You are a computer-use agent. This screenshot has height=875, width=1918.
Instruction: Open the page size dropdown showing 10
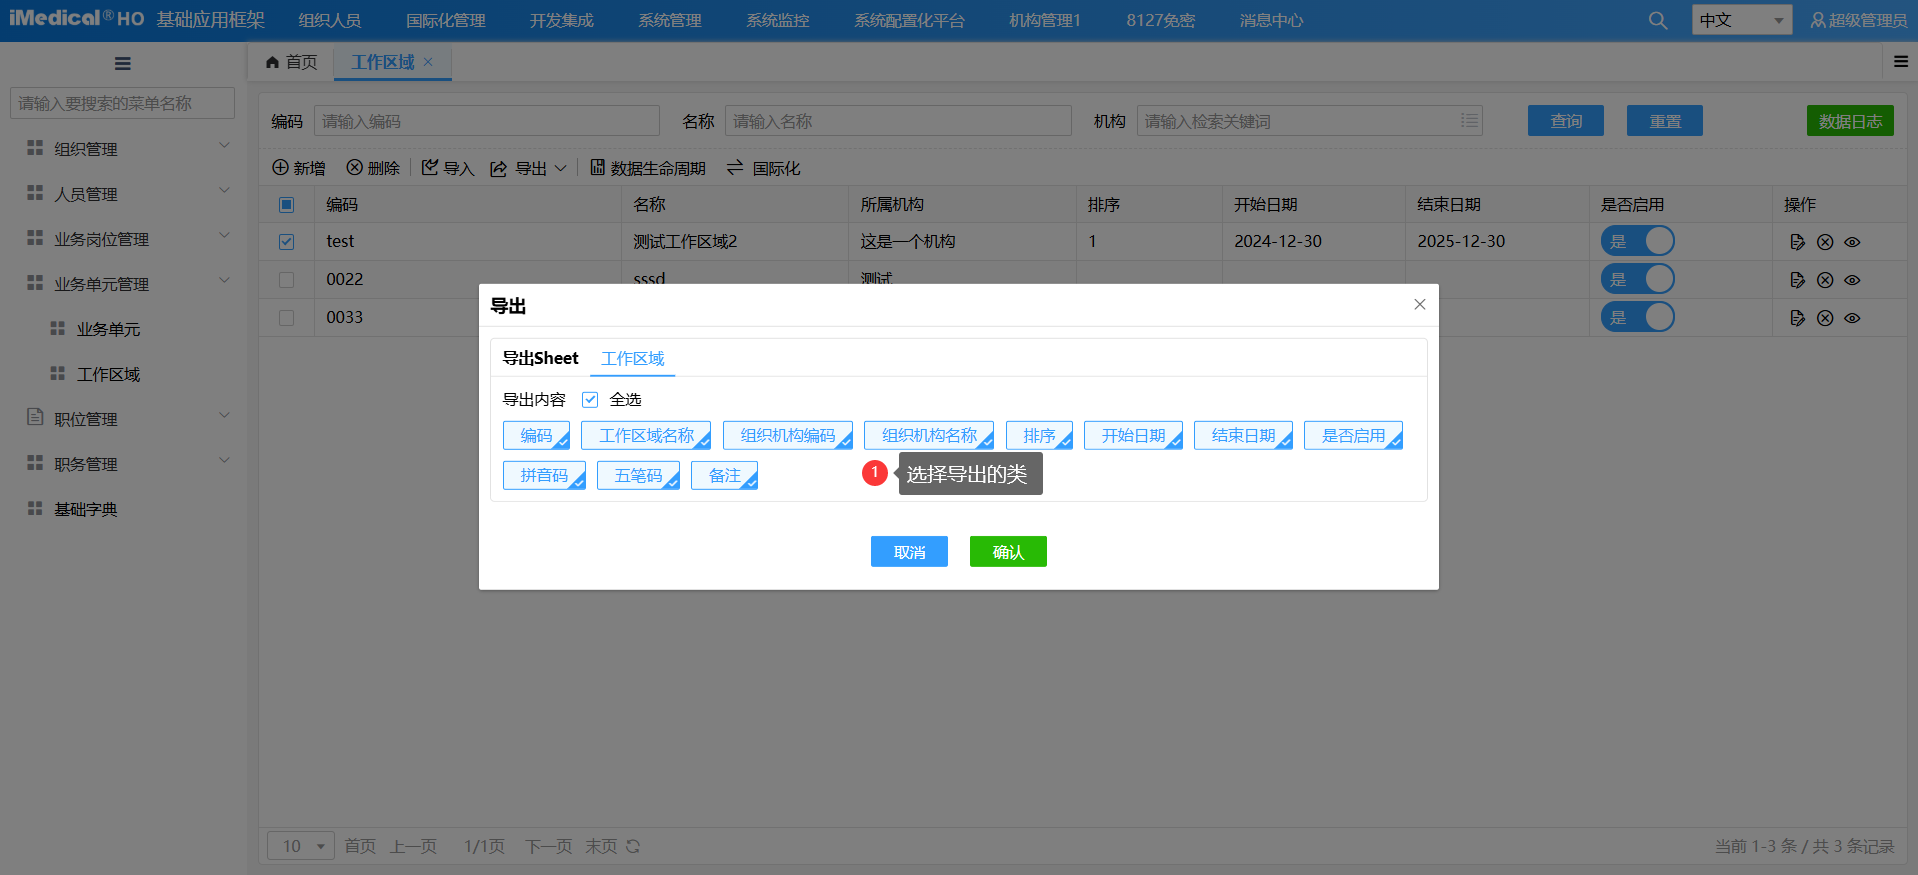pos(301,846)
